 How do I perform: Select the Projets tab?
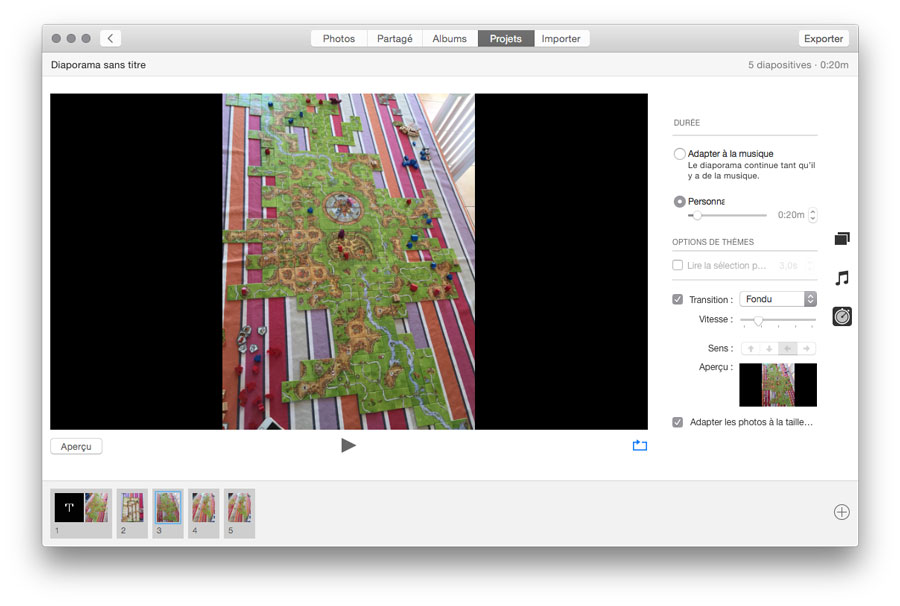click(x=506, y=38)
